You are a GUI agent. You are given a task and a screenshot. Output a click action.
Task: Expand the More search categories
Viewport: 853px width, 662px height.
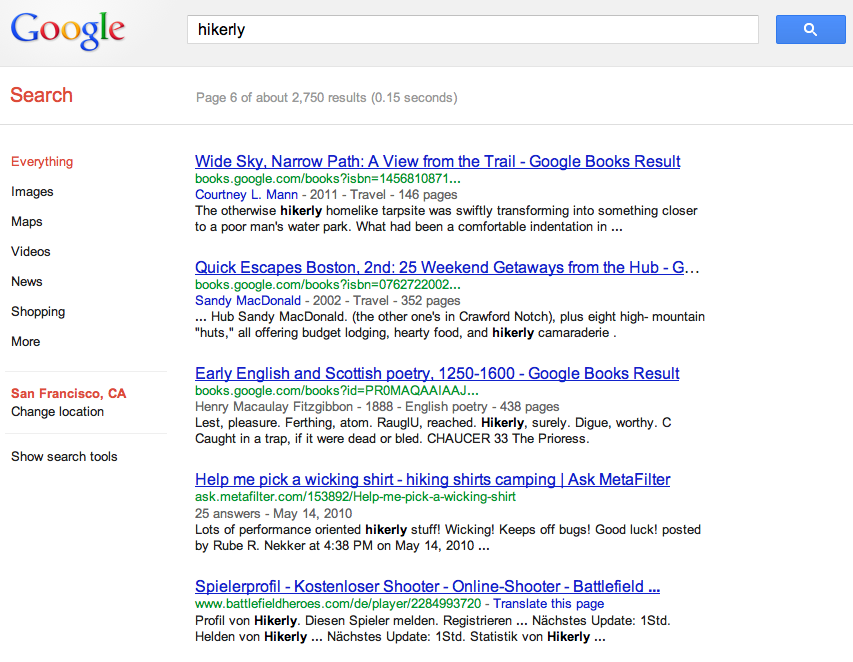(26, 342)
